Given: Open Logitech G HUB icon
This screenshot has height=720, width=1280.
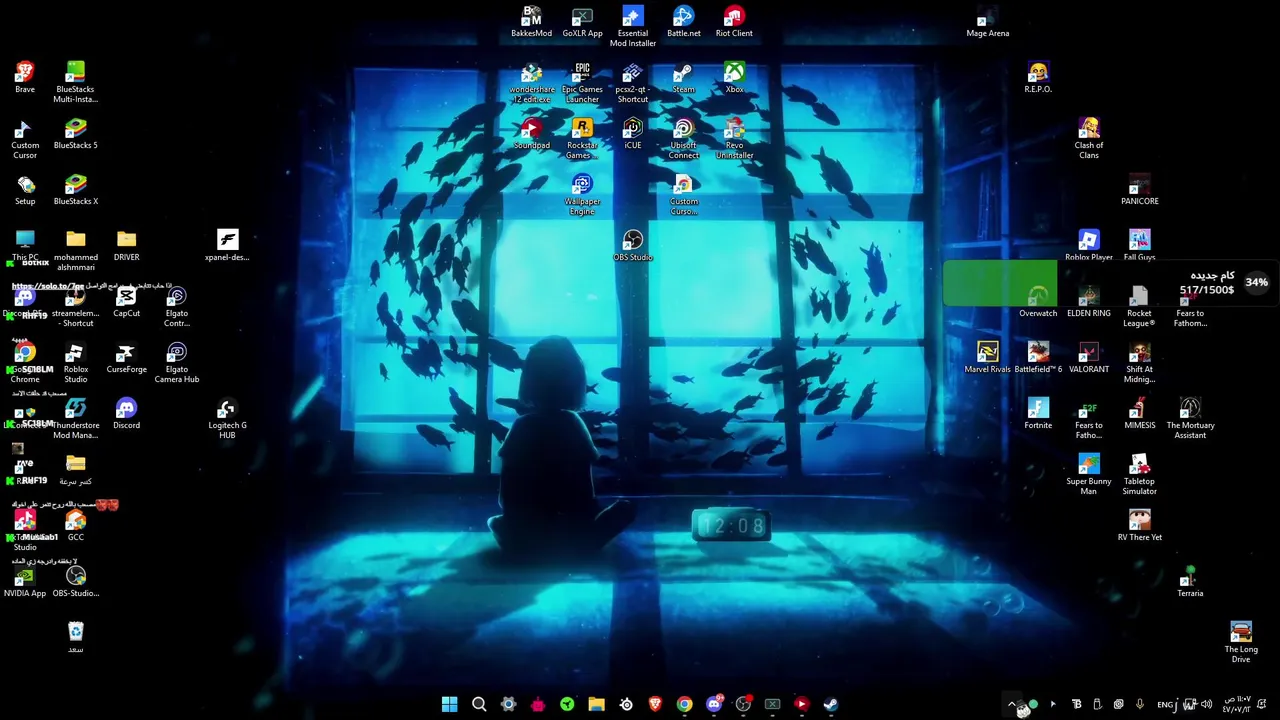Looking at the screenshot, I should tap(227, 419).
